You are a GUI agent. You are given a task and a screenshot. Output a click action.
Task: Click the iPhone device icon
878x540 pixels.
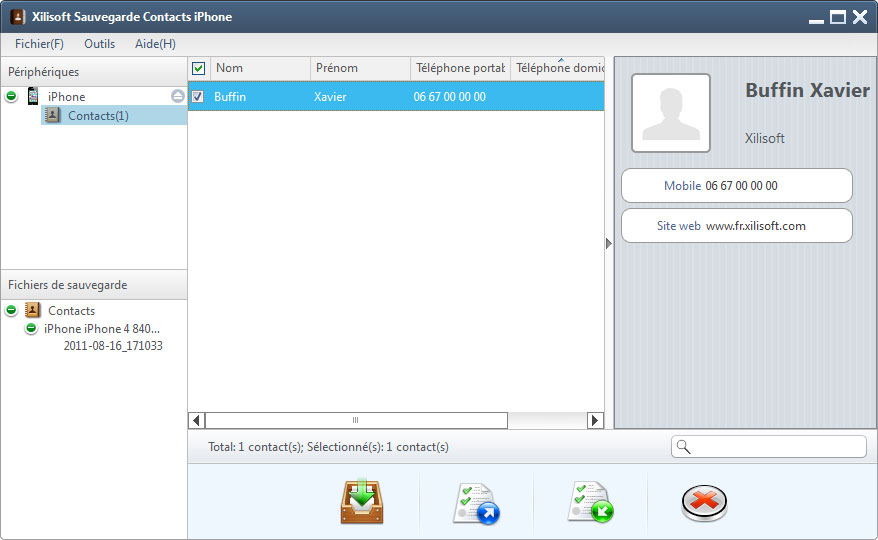coord(33,96)
